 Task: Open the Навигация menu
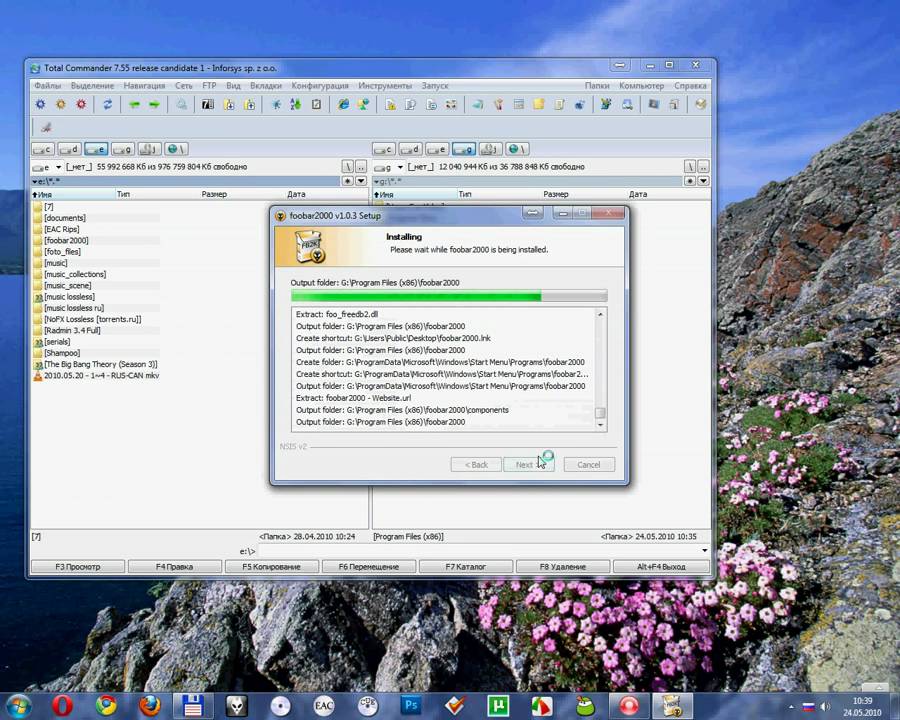click(x=145, y=86)
